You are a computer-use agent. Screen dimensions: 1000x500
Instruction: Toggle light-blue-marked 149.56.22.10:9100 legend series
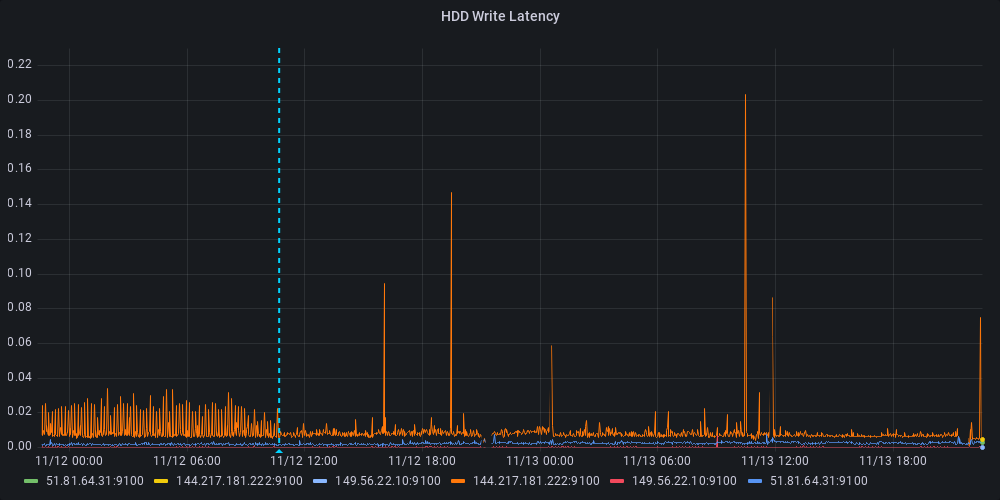pyautogui.click(x=388, y=481)
